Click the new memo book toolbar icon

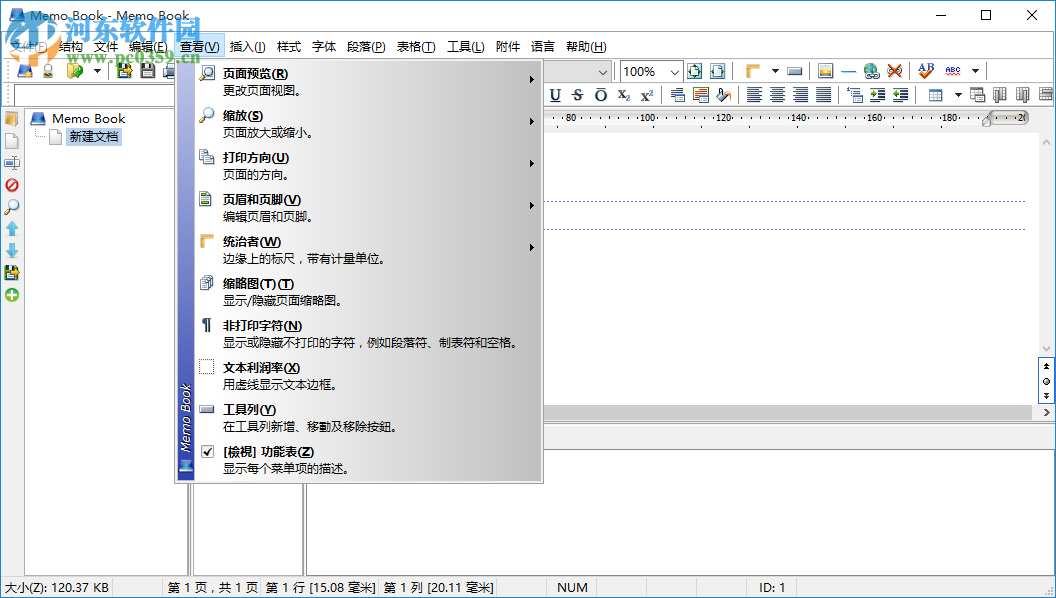(x=25, y=71)
